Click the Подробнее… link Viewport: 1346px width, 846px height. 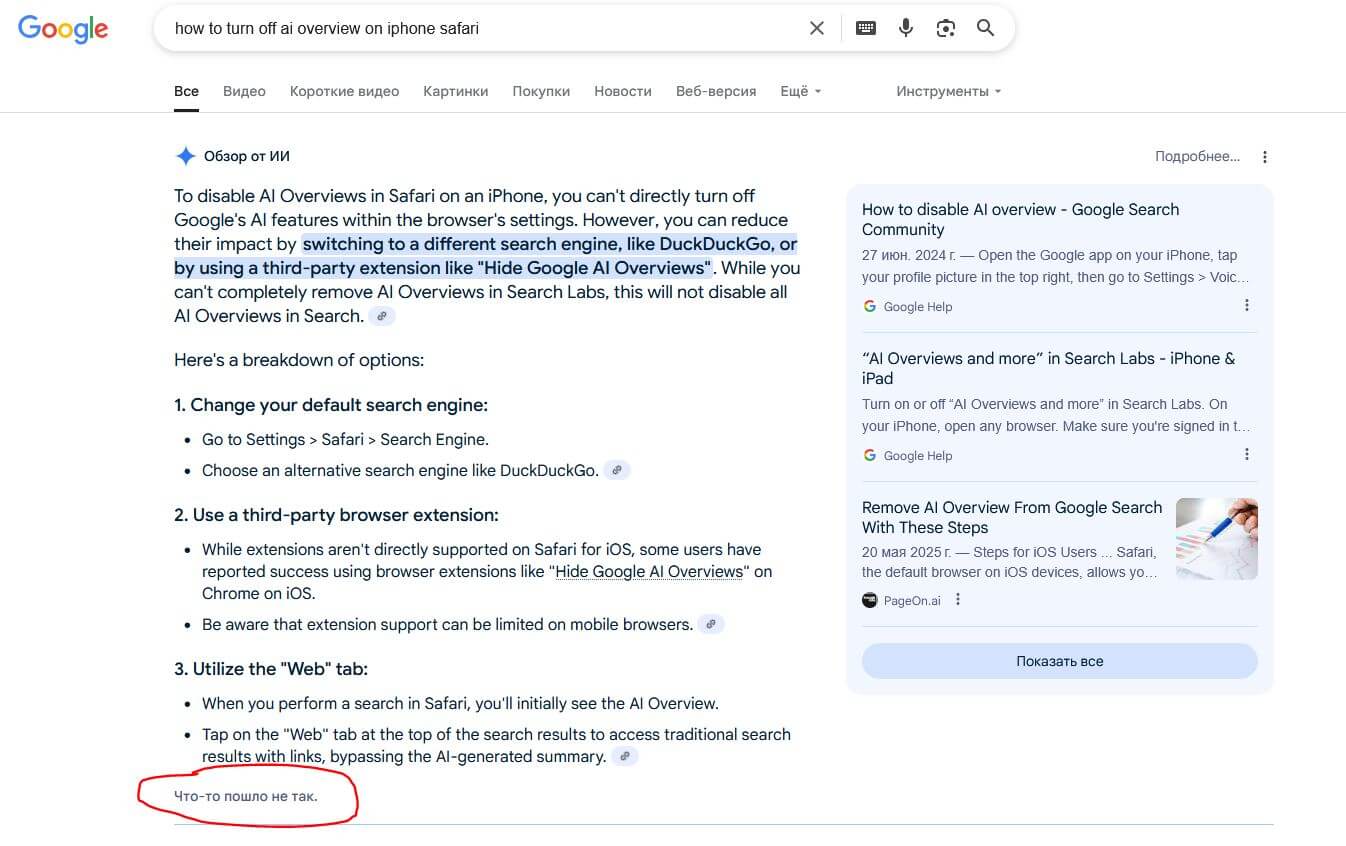(x=1197, y=157)
